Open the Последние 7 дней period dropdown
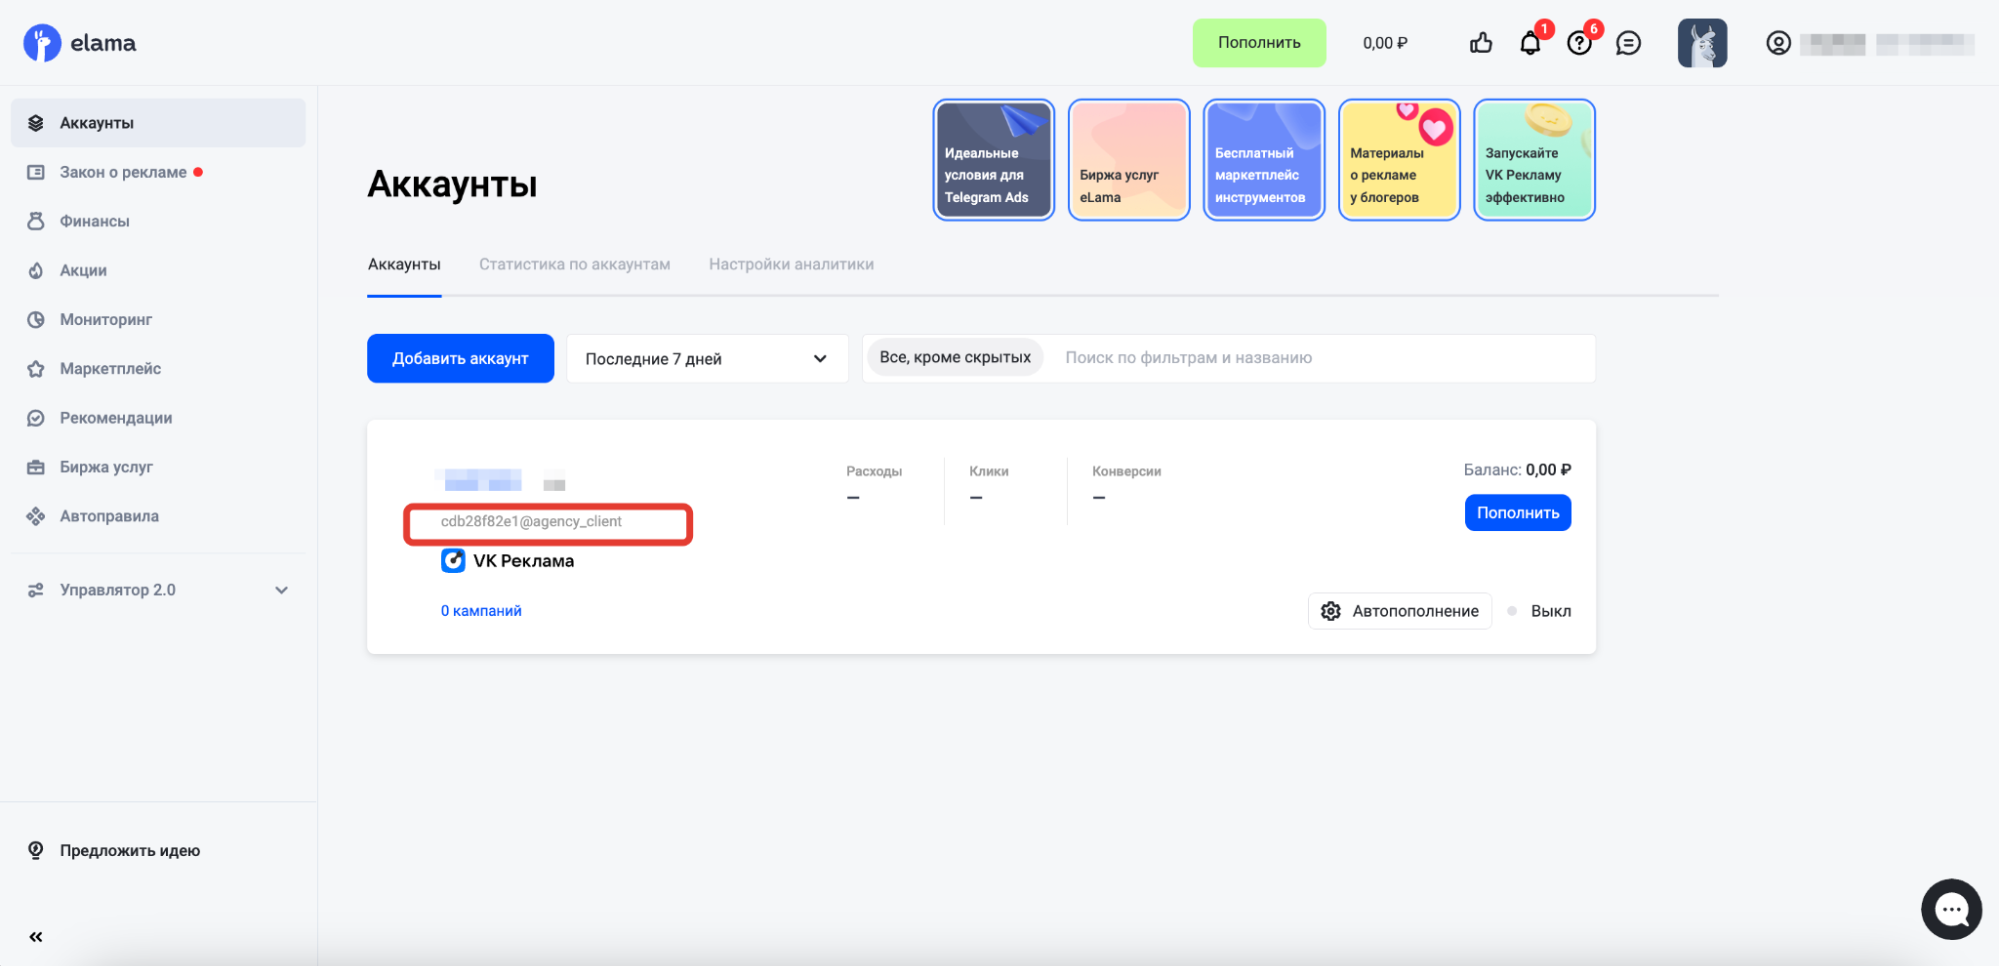This screenshot has width=1999, height=967. [x=707, y=359]
